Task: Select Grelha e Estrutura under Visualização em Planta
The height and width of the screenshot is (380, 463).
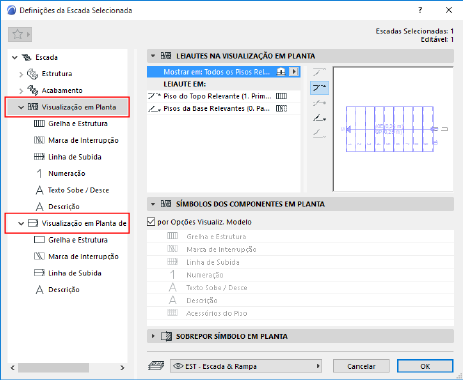Action: pos(78,123)
